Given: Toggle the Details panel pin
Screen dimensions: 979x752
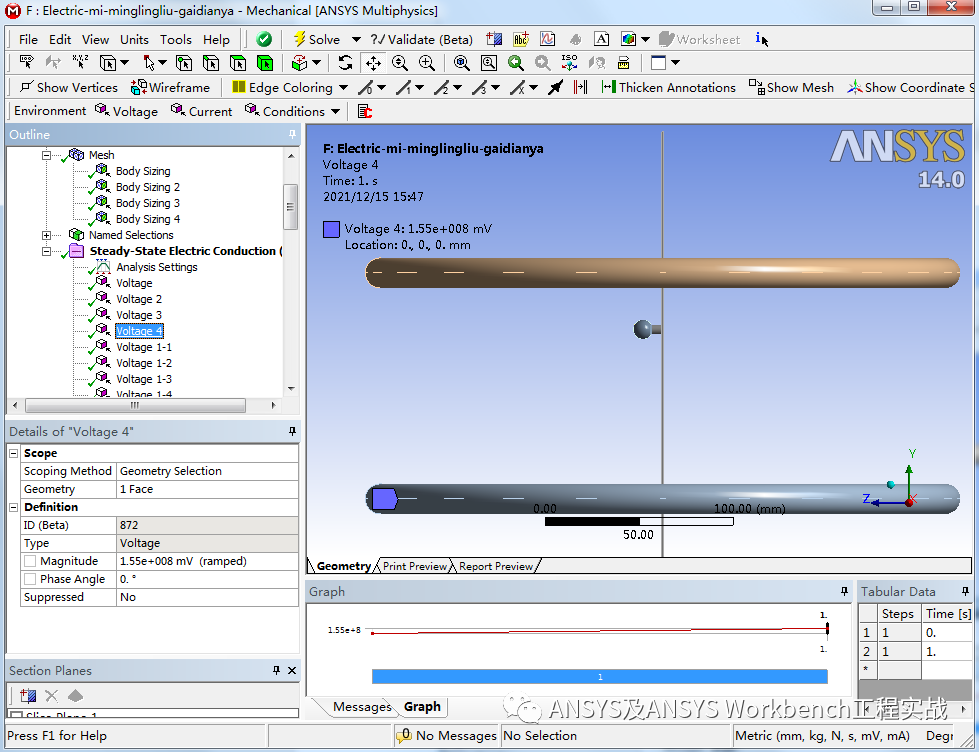Looking at the screenshot, I should click(292, 432).
